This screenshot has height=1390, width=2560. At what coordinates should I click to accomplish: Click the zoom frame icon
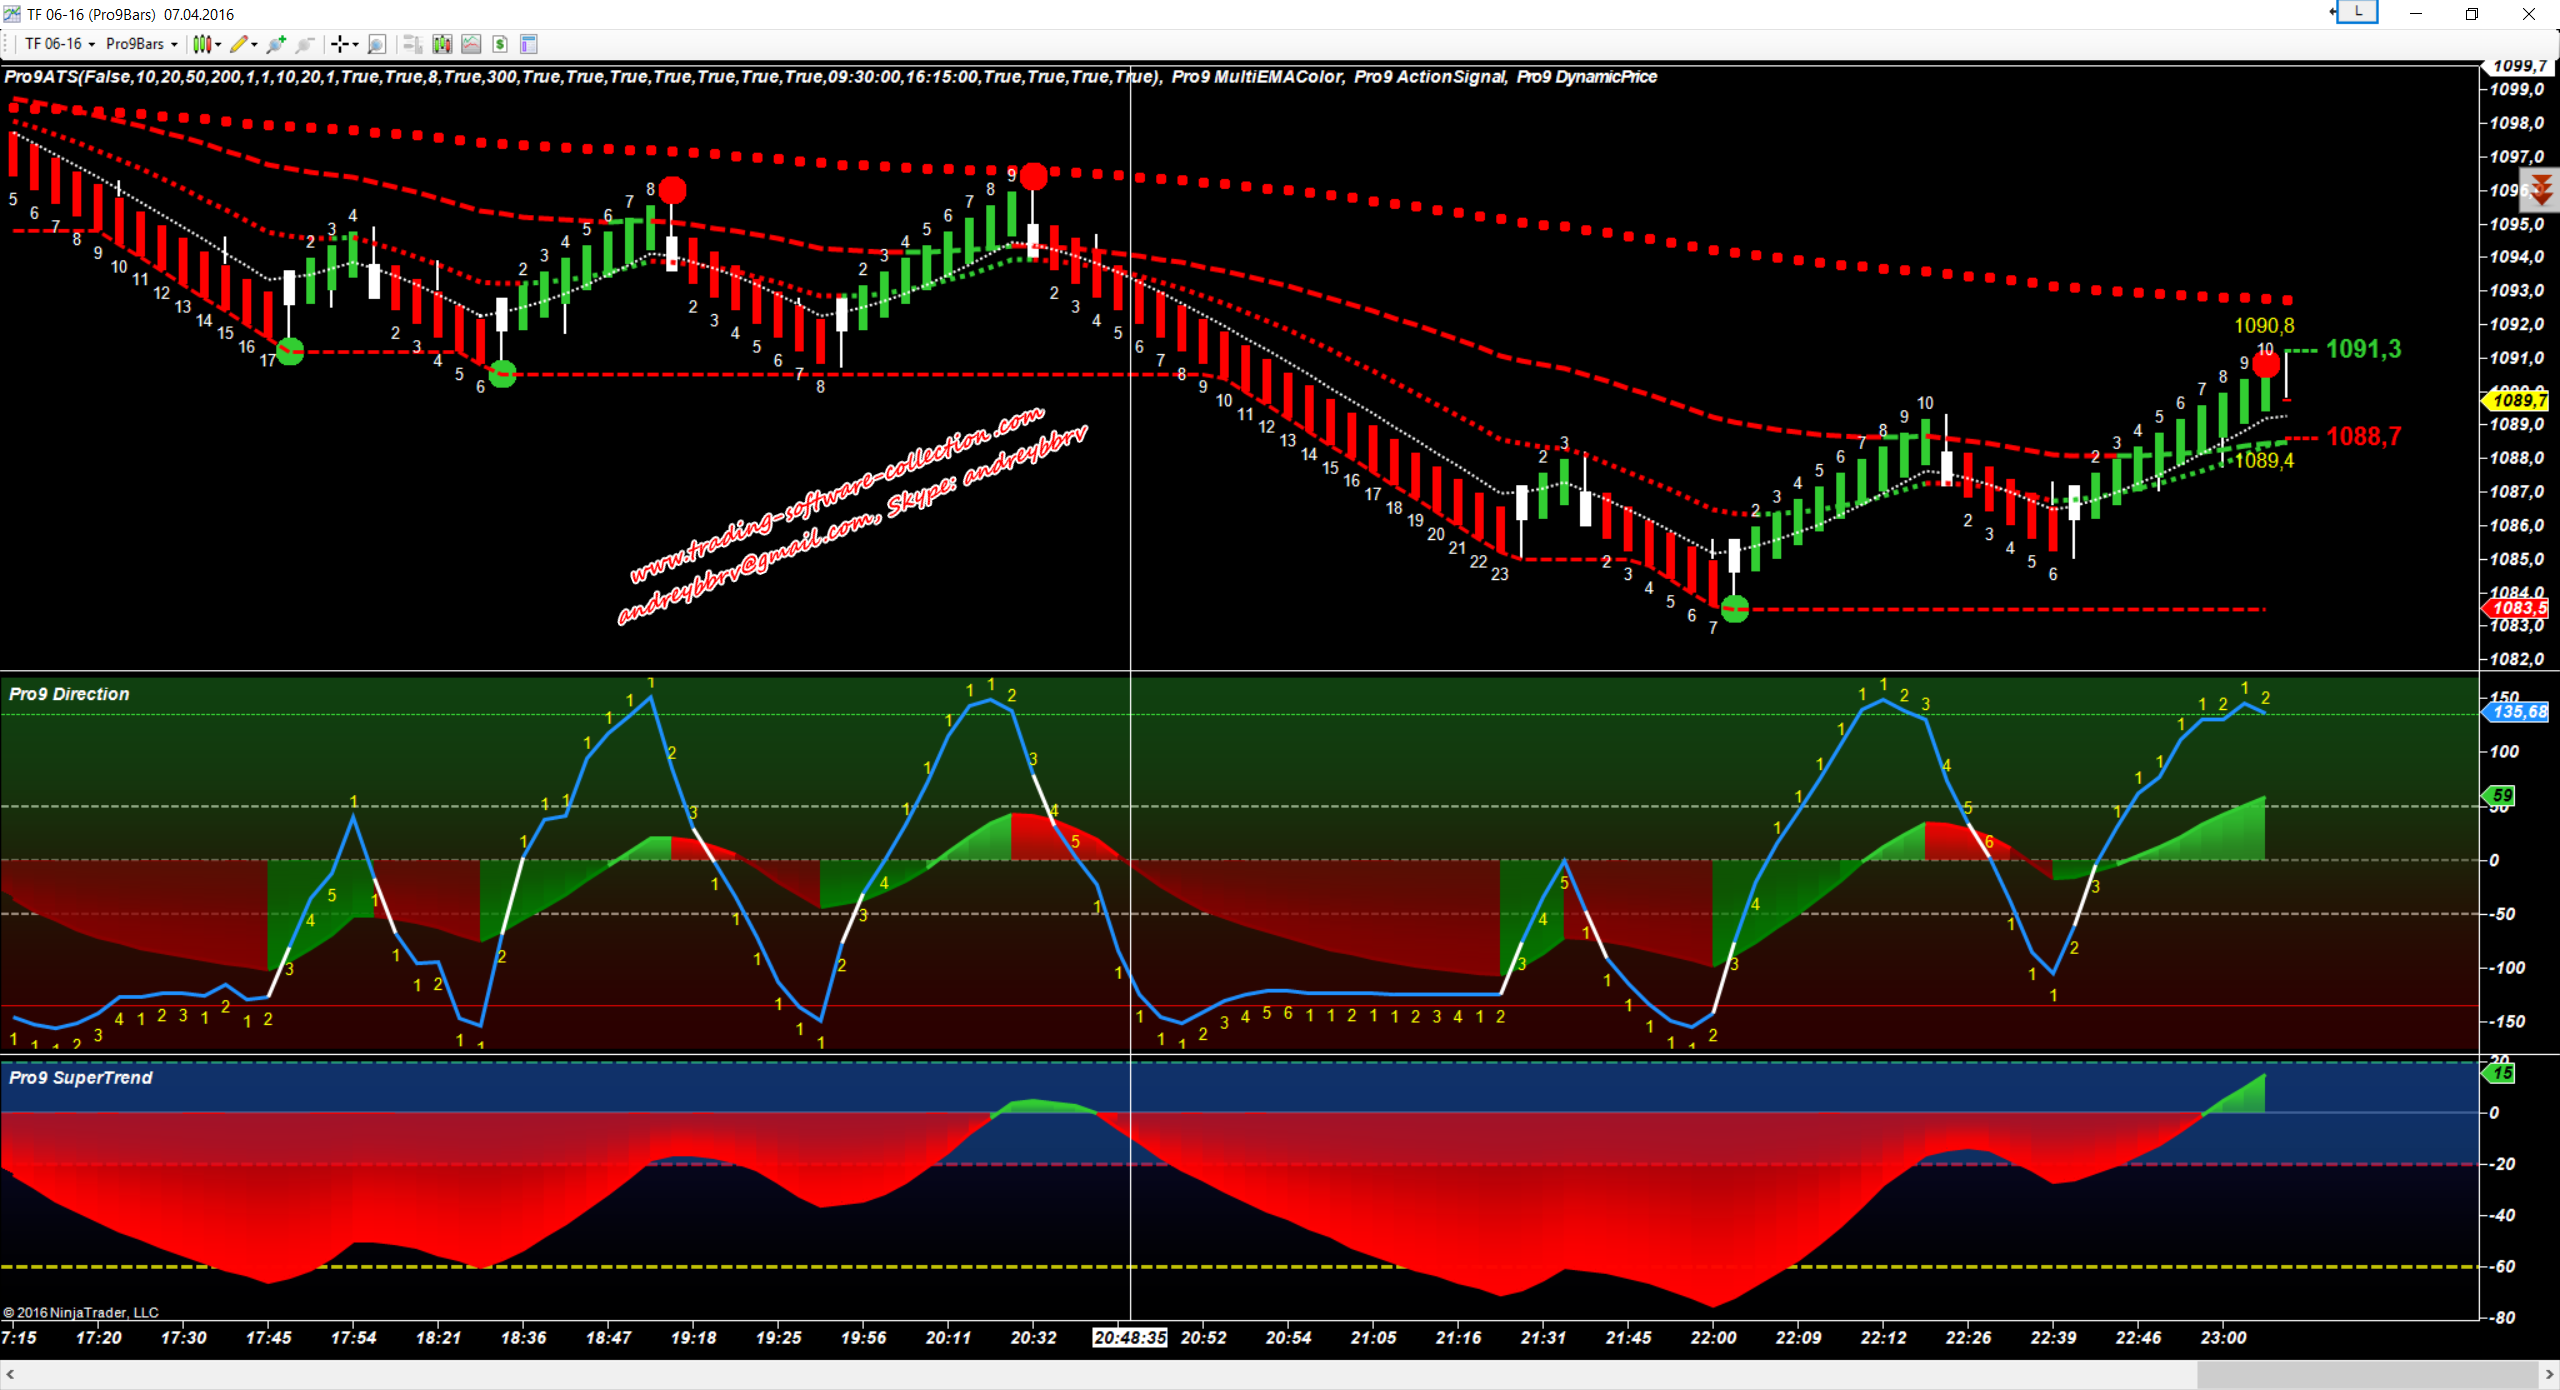376,44
